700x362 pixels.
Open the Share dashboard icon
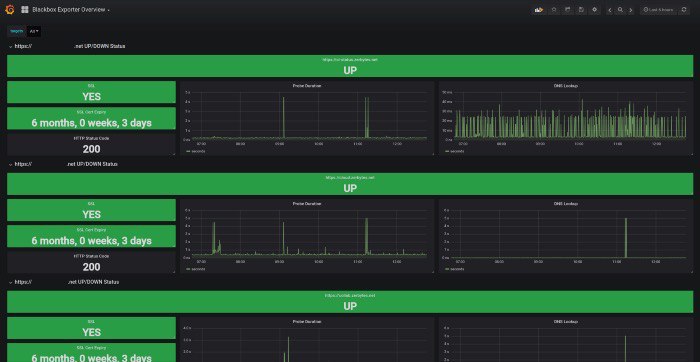[x=567, y=9]
